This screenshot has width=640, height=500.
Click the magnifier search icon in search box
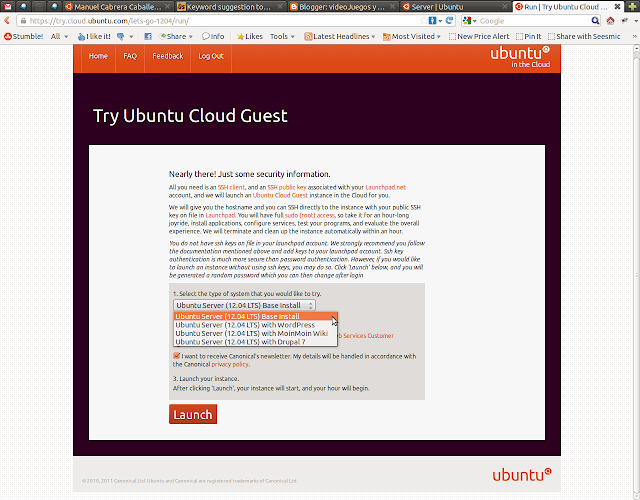point(596,21)
